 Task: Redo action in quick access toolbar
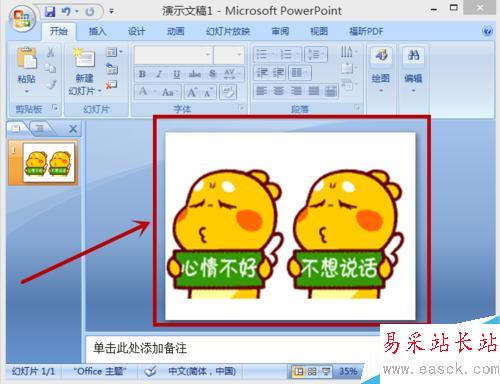click(x=89, y=12)
